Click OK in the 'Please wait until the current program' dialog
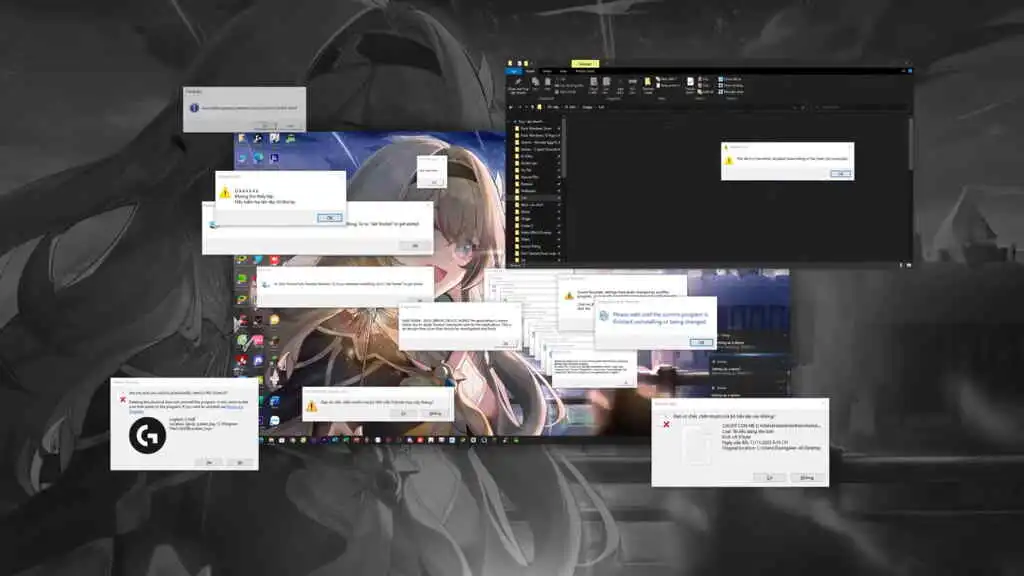 point(701,342)
